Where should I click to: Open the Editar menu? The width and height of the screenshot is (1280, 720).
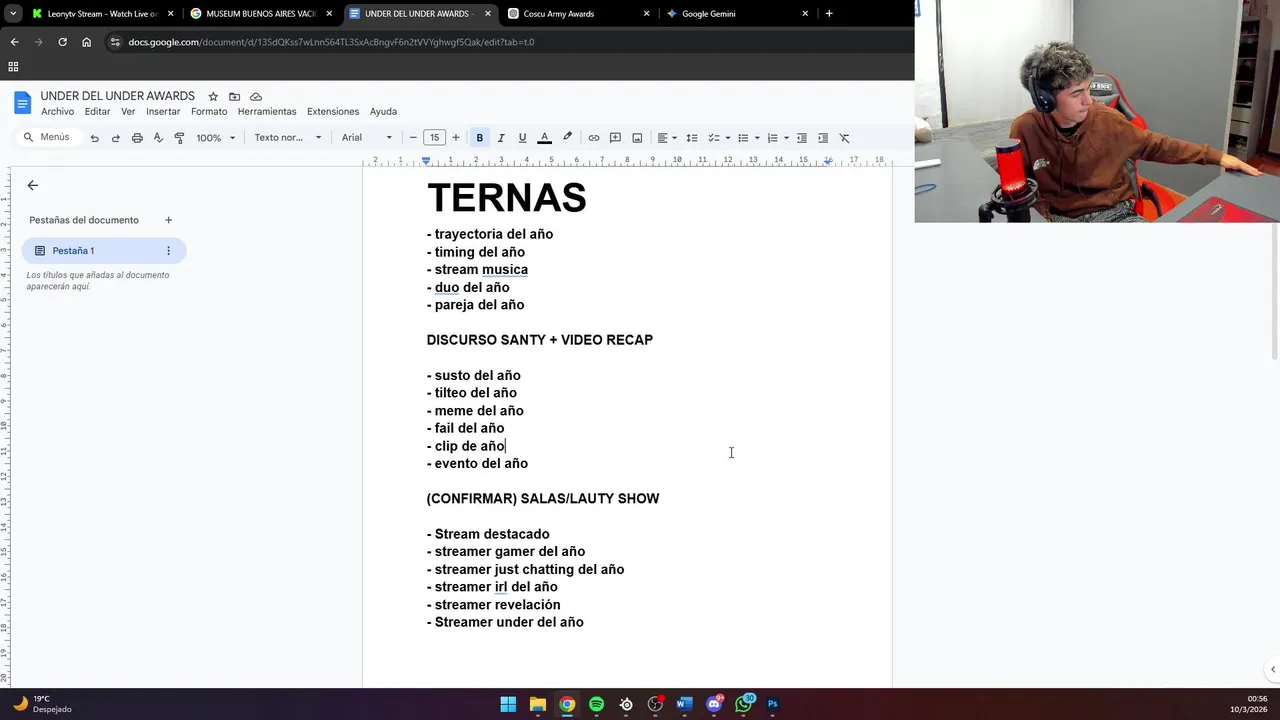97,111
